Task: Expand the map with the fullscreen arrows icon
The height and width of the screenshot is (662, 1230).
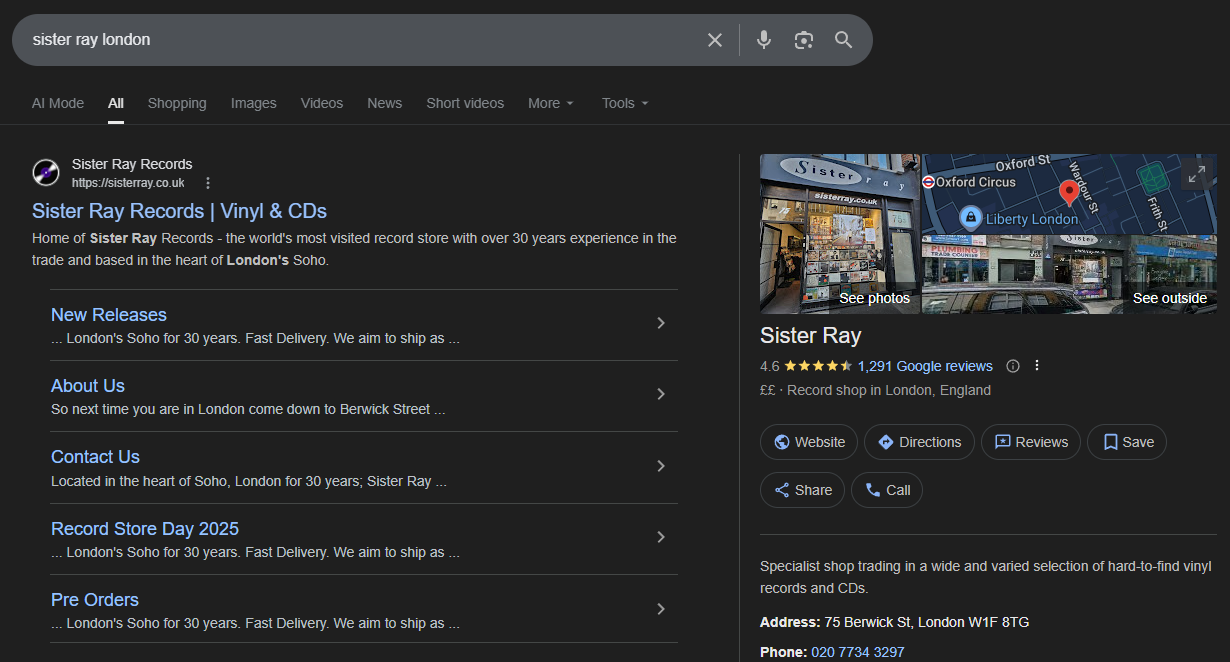Action: tap(1196, 173)
